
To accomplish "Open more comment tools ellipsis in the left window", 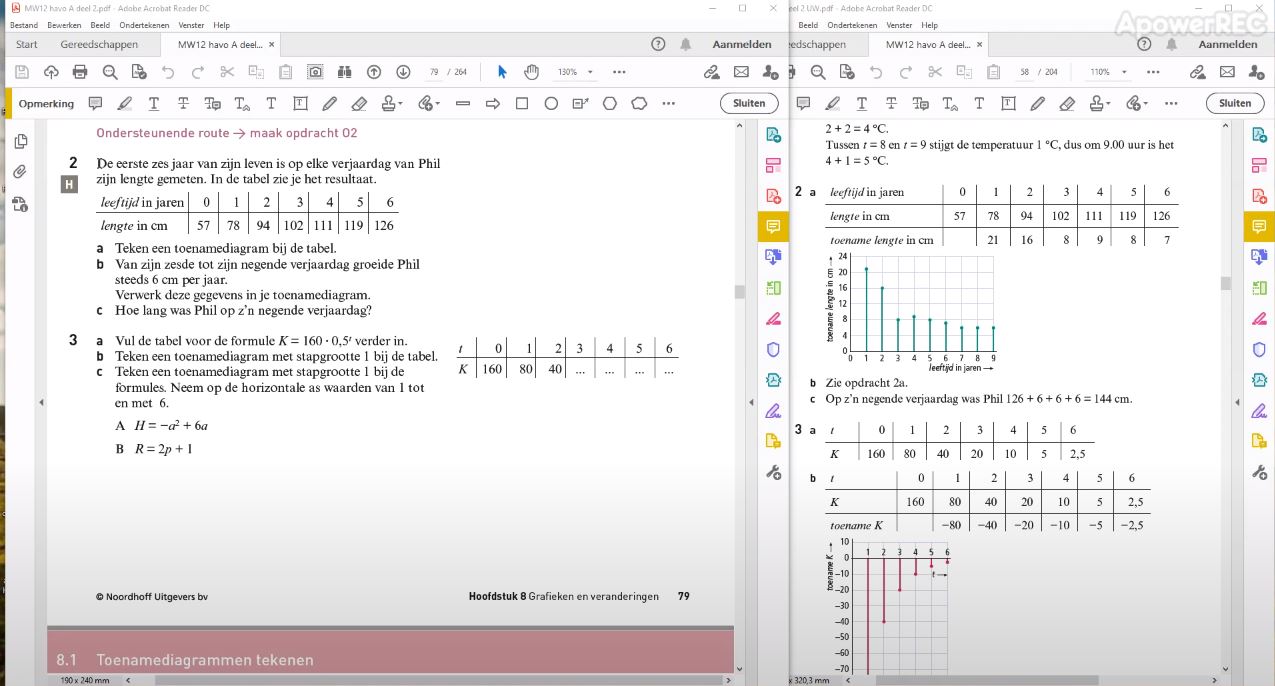I will pyautogui.click(x=668, y=103).
